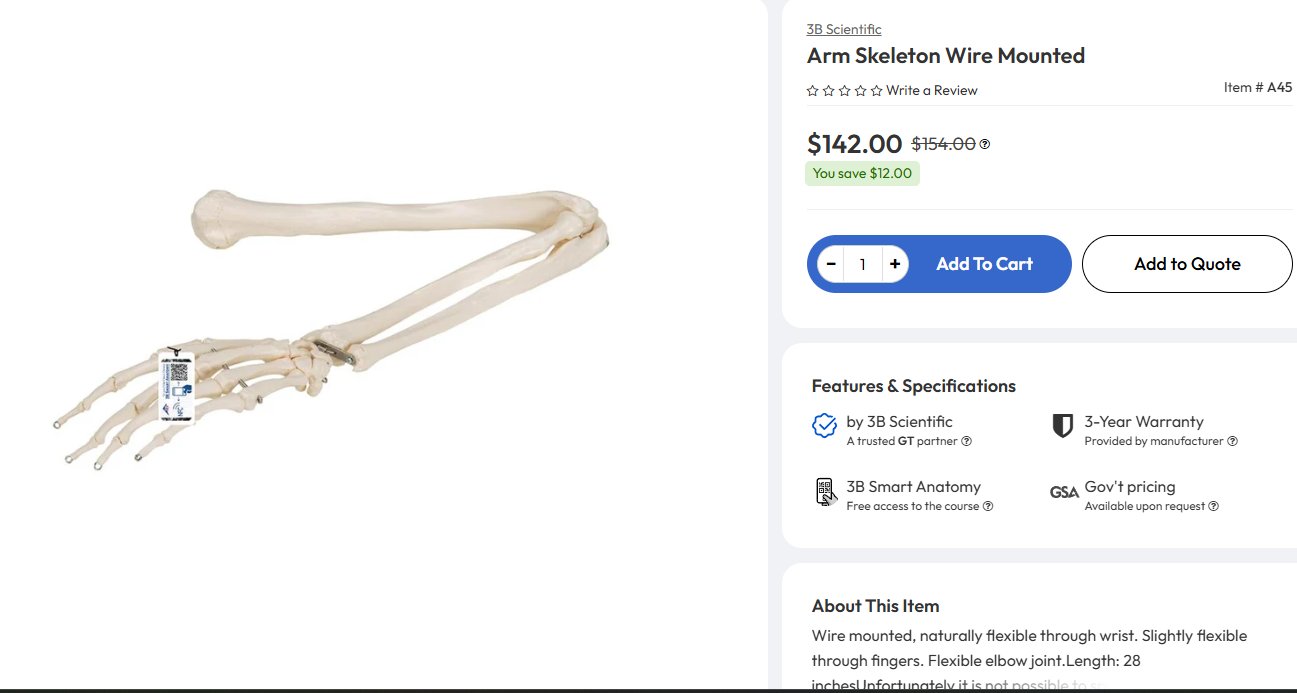Click the 3-Year Warranty shield icon
The height and width of the screenshot is (693, 1297).
(x=1063, y=427)
